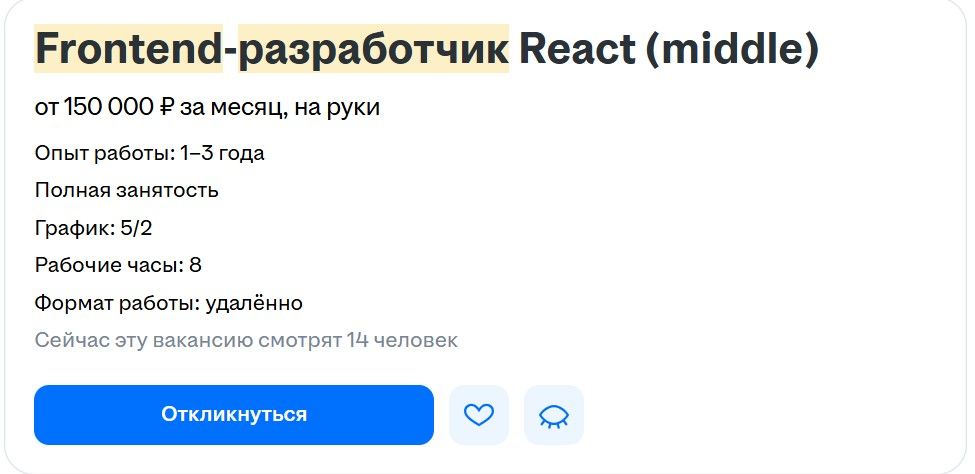Screen dimensions: 975x474
Task: Click the 1–3 года experience value
Action: click(x=222, y=153)
